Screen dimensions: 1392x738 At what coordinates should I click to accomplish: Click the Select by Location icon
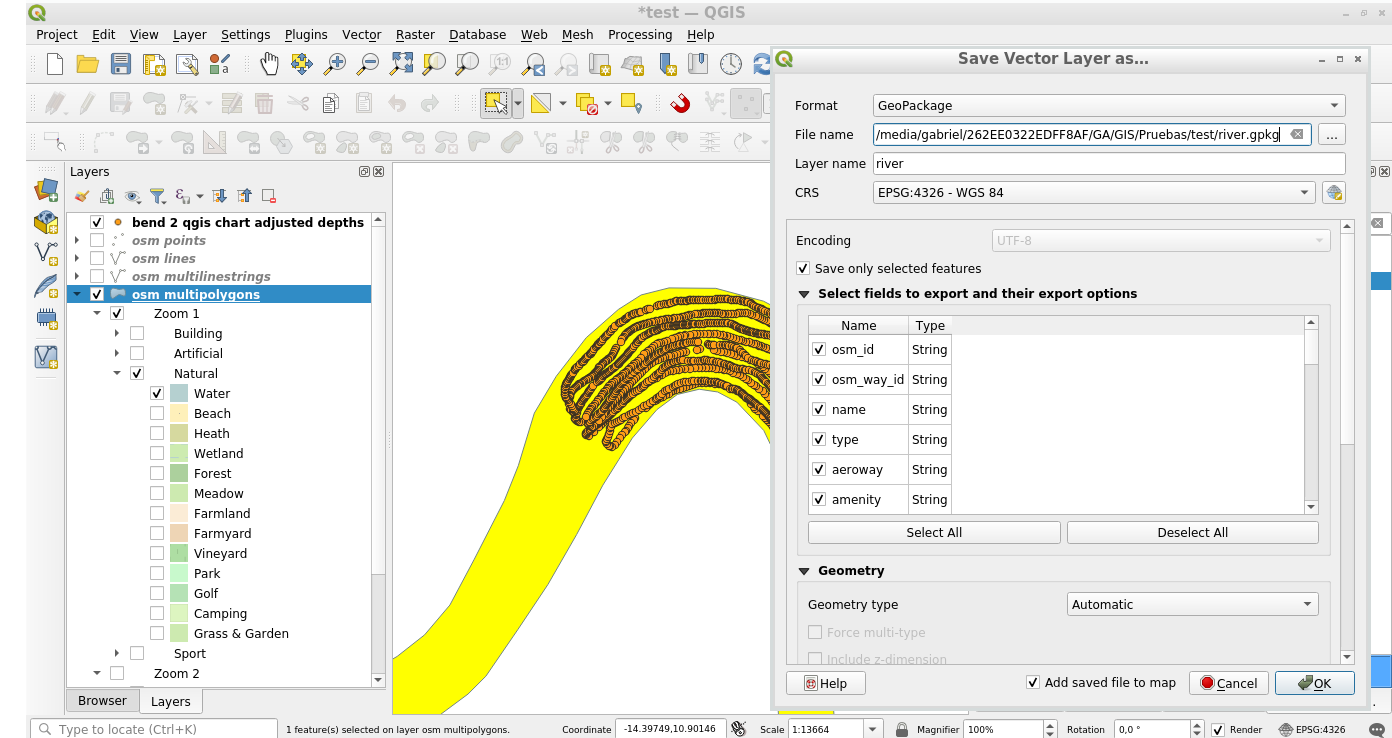(x=631, y=103)
